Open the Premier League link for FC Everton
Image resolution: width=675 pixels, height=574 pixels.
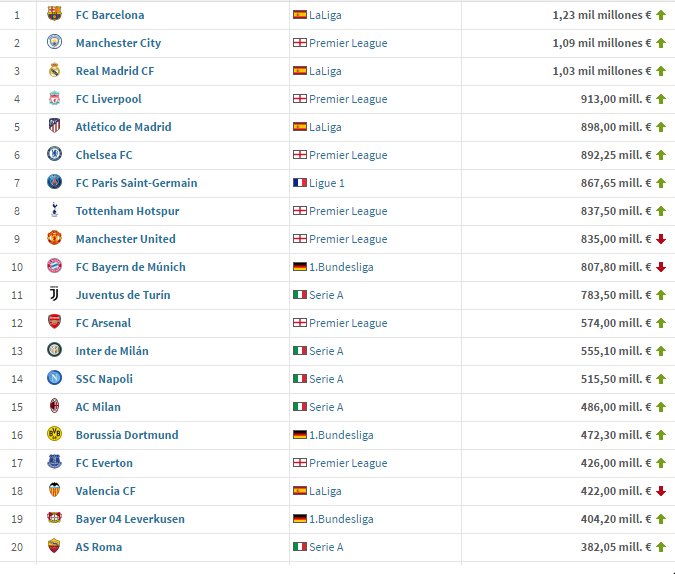click(348, 463)
